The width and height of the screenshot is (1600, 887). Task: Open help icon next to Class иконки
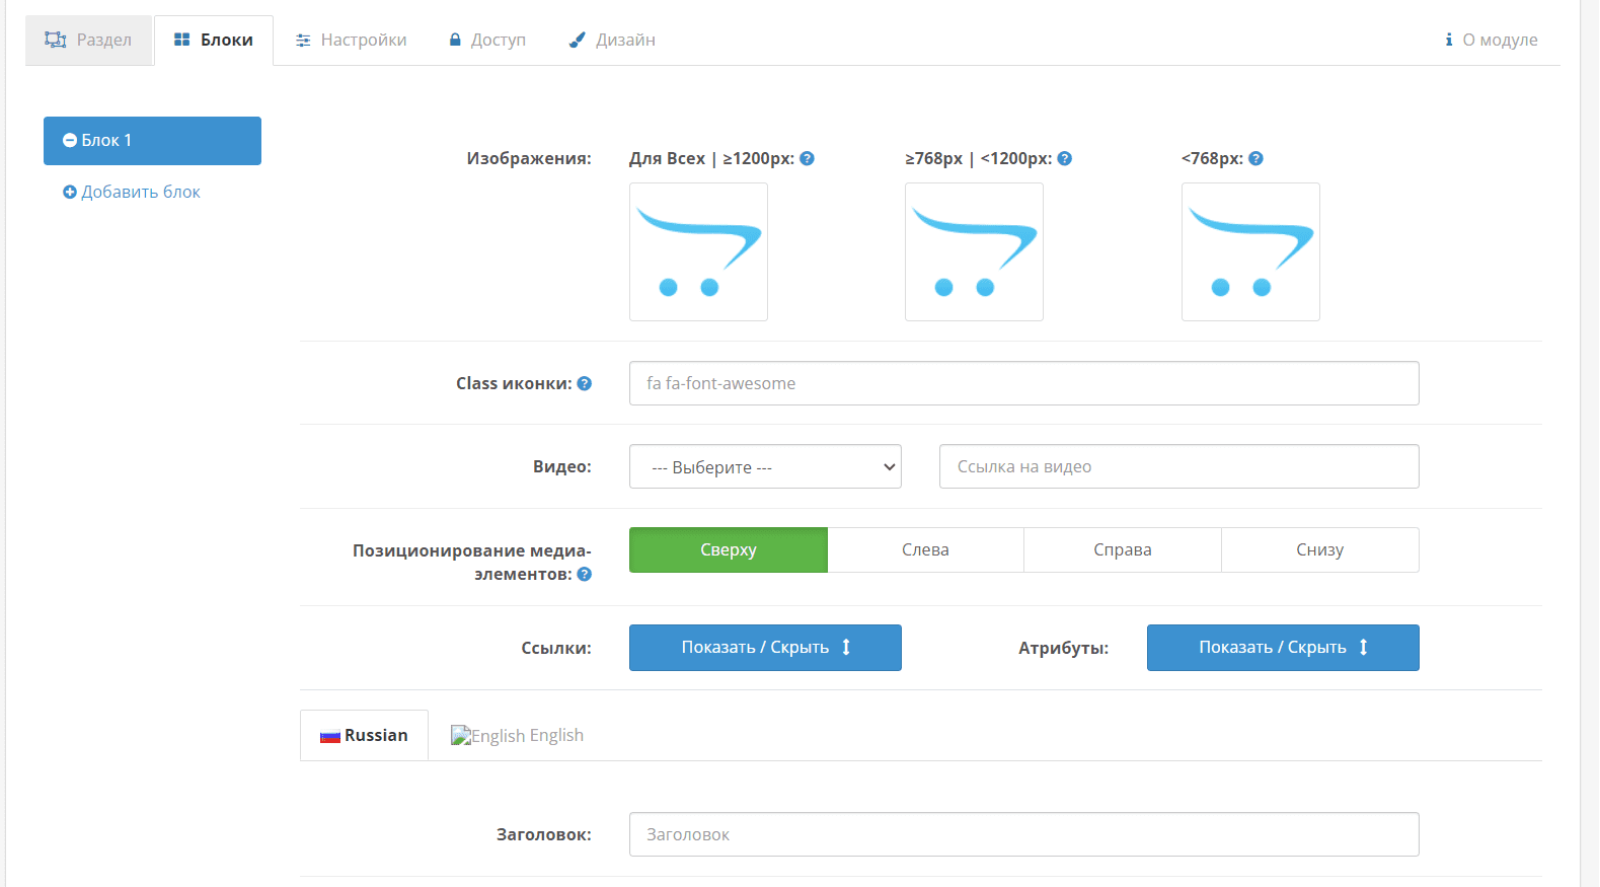click(585, 383)
